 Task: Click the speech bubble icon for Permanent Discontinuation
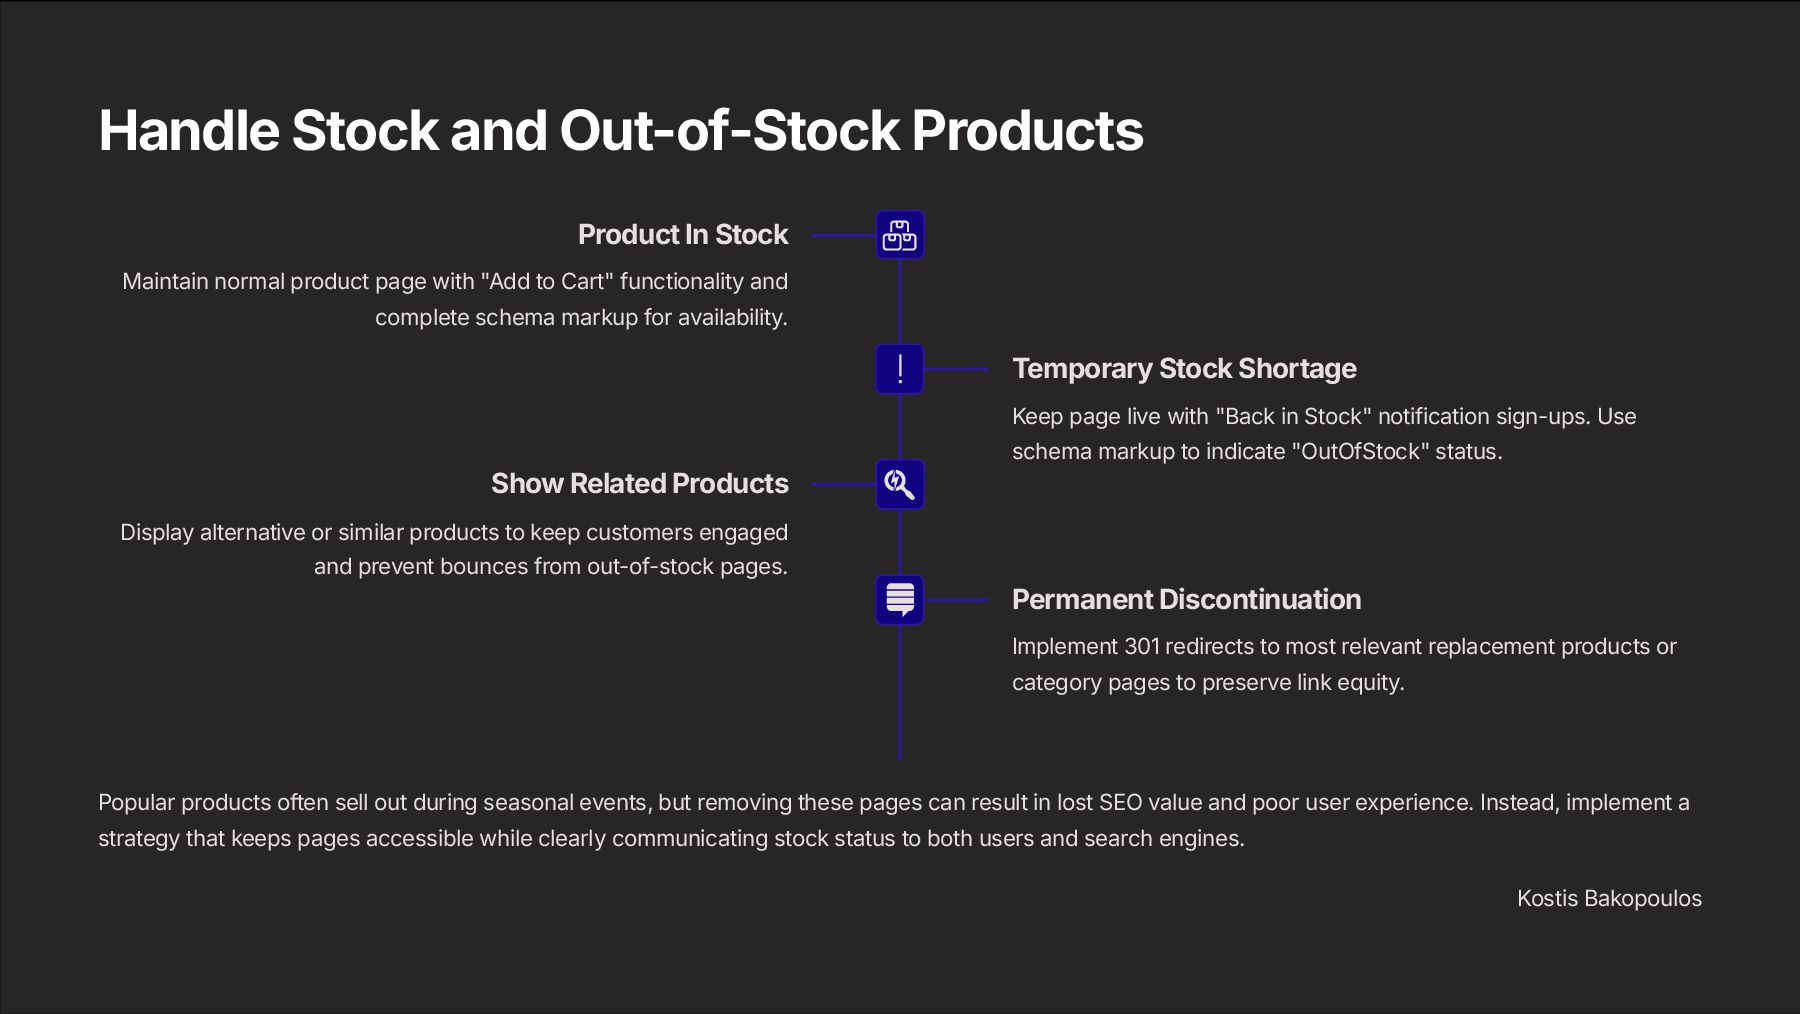(900, 600)
